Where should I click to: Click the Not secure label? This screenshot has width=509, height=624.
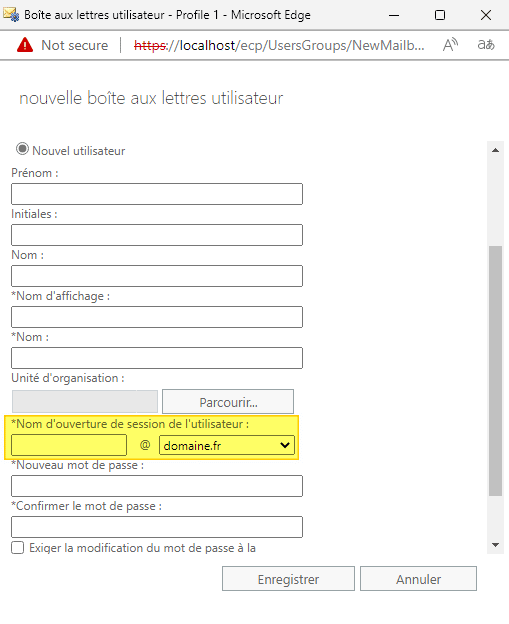(x=75, y=45)
